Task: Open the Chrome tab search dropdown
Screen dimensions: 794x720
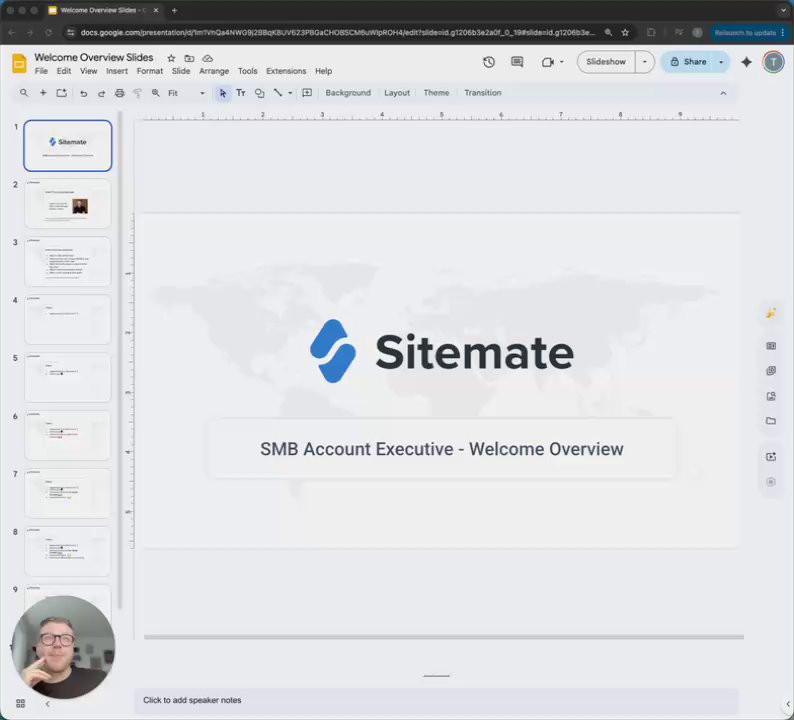Action: click(x=783, y=10)
